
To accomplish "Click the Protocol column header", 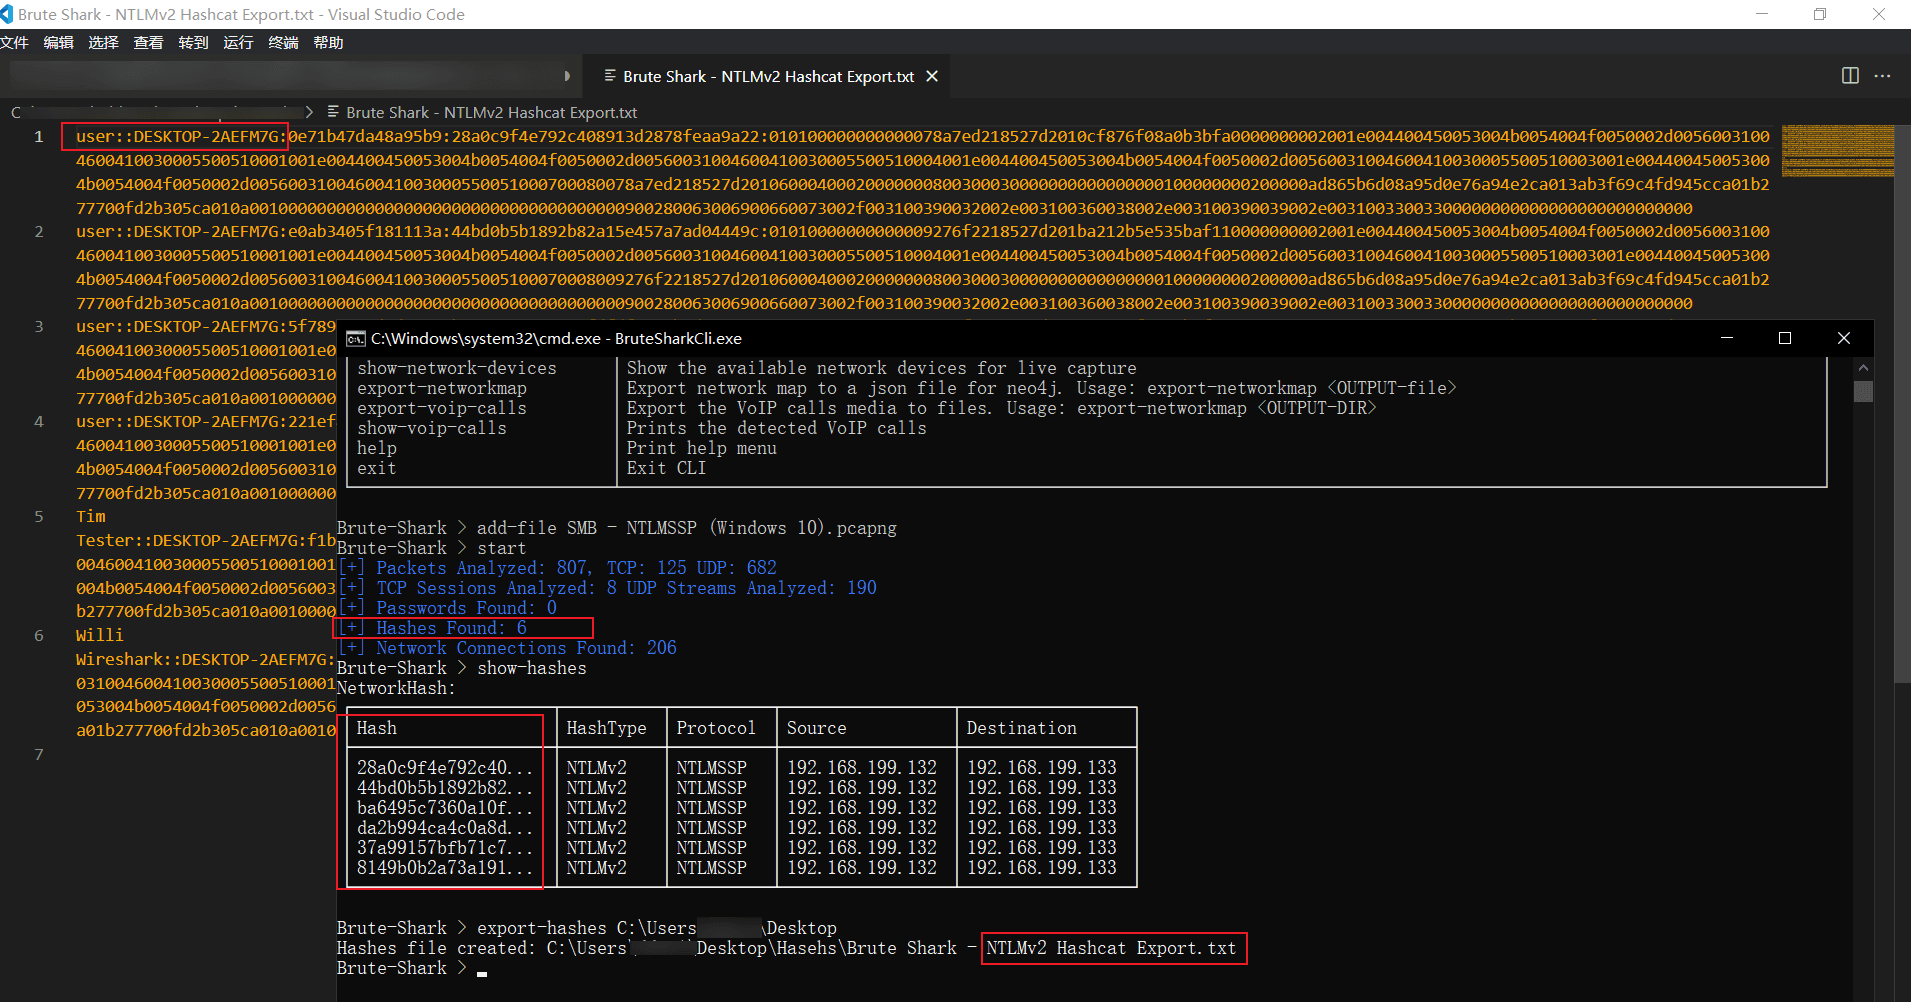I will pos(716,728).
